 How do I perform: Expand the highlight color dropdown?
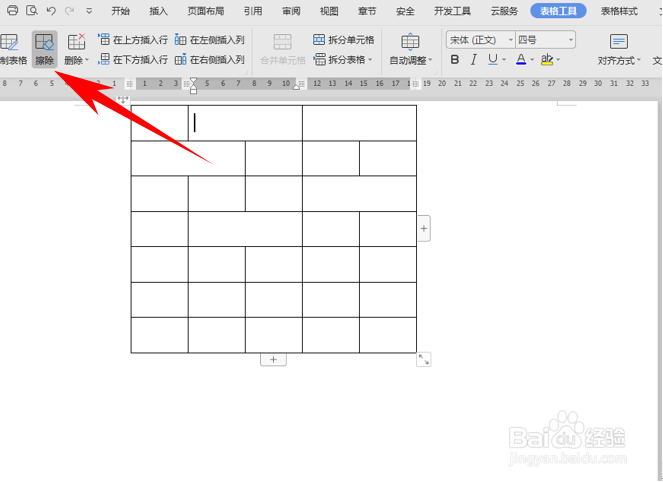tap(558, 60)
